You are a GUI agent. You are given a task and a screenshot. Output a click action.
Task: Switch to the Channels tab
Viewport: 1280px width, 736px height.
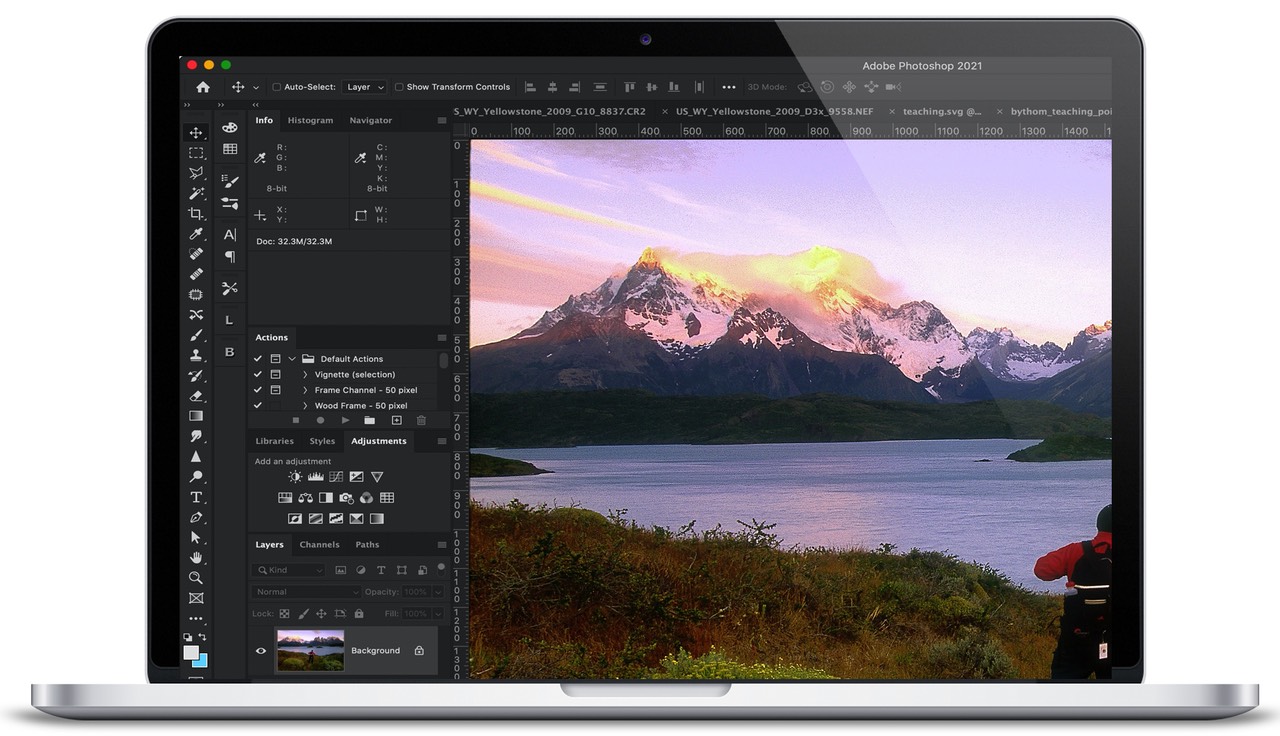pyautogui.click(x=320, y=545)
